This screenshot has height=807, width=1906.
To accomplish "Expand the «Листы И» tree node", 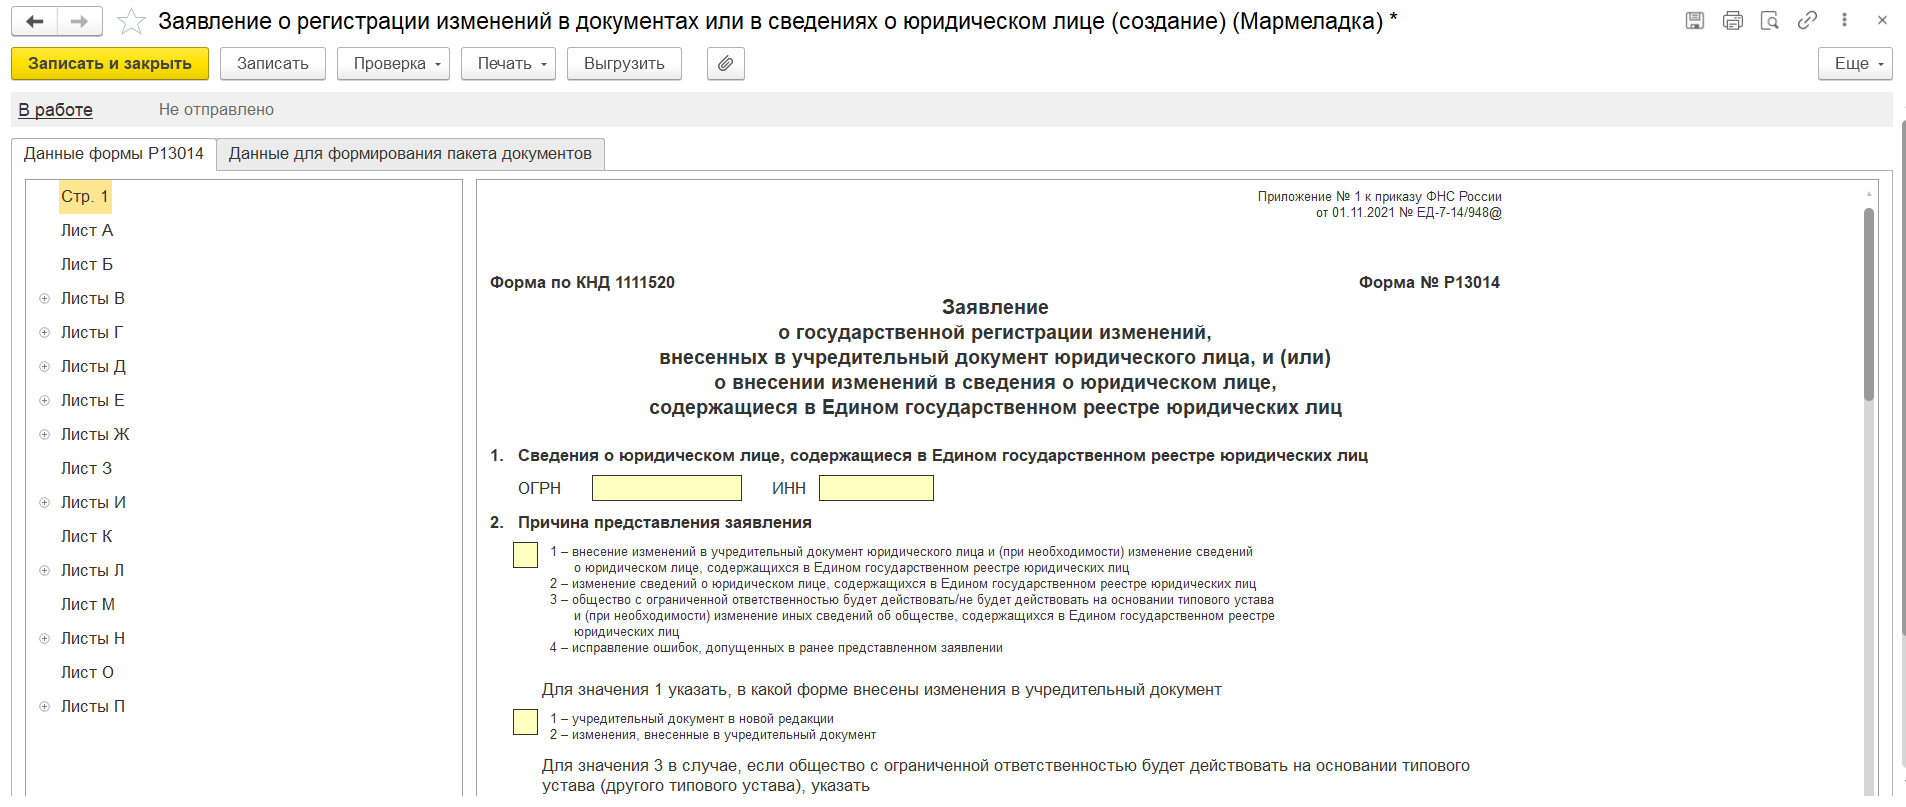I will tap(44, 503).
